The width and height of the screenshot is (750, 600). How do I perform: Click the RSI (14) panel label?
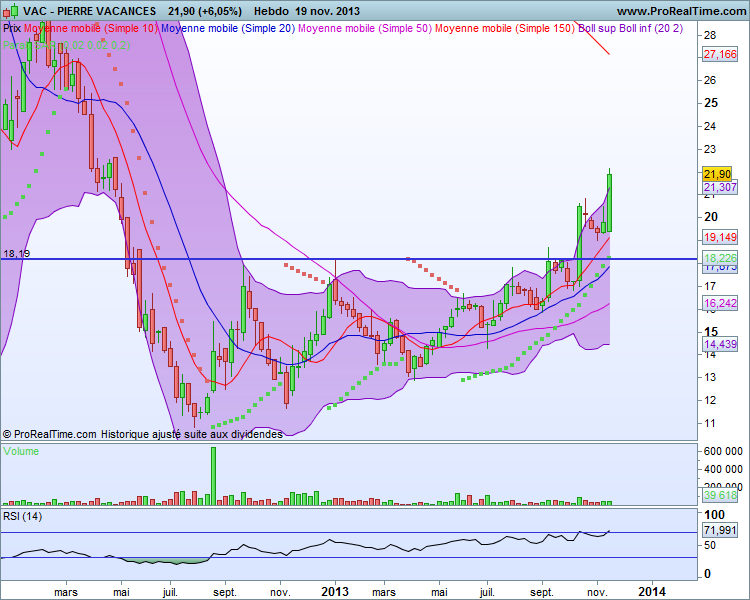[x=22, y=516]
